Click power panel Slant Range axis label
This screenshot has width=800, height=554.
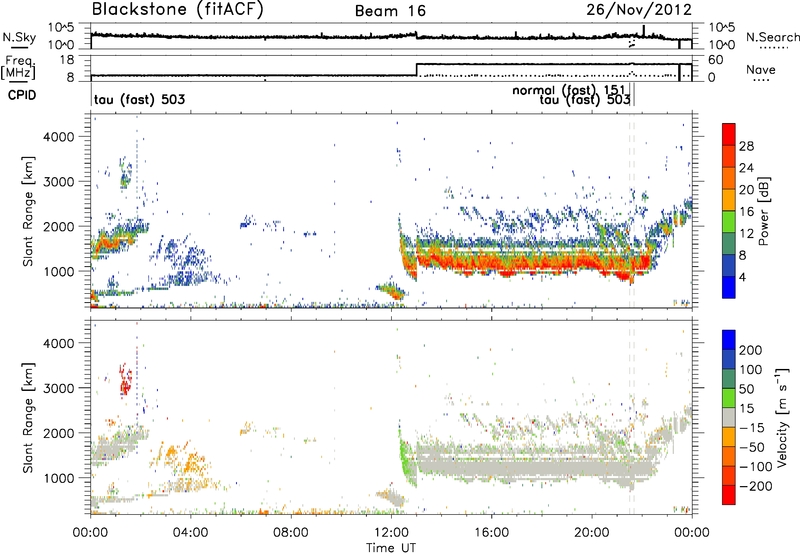pos(28,211)
